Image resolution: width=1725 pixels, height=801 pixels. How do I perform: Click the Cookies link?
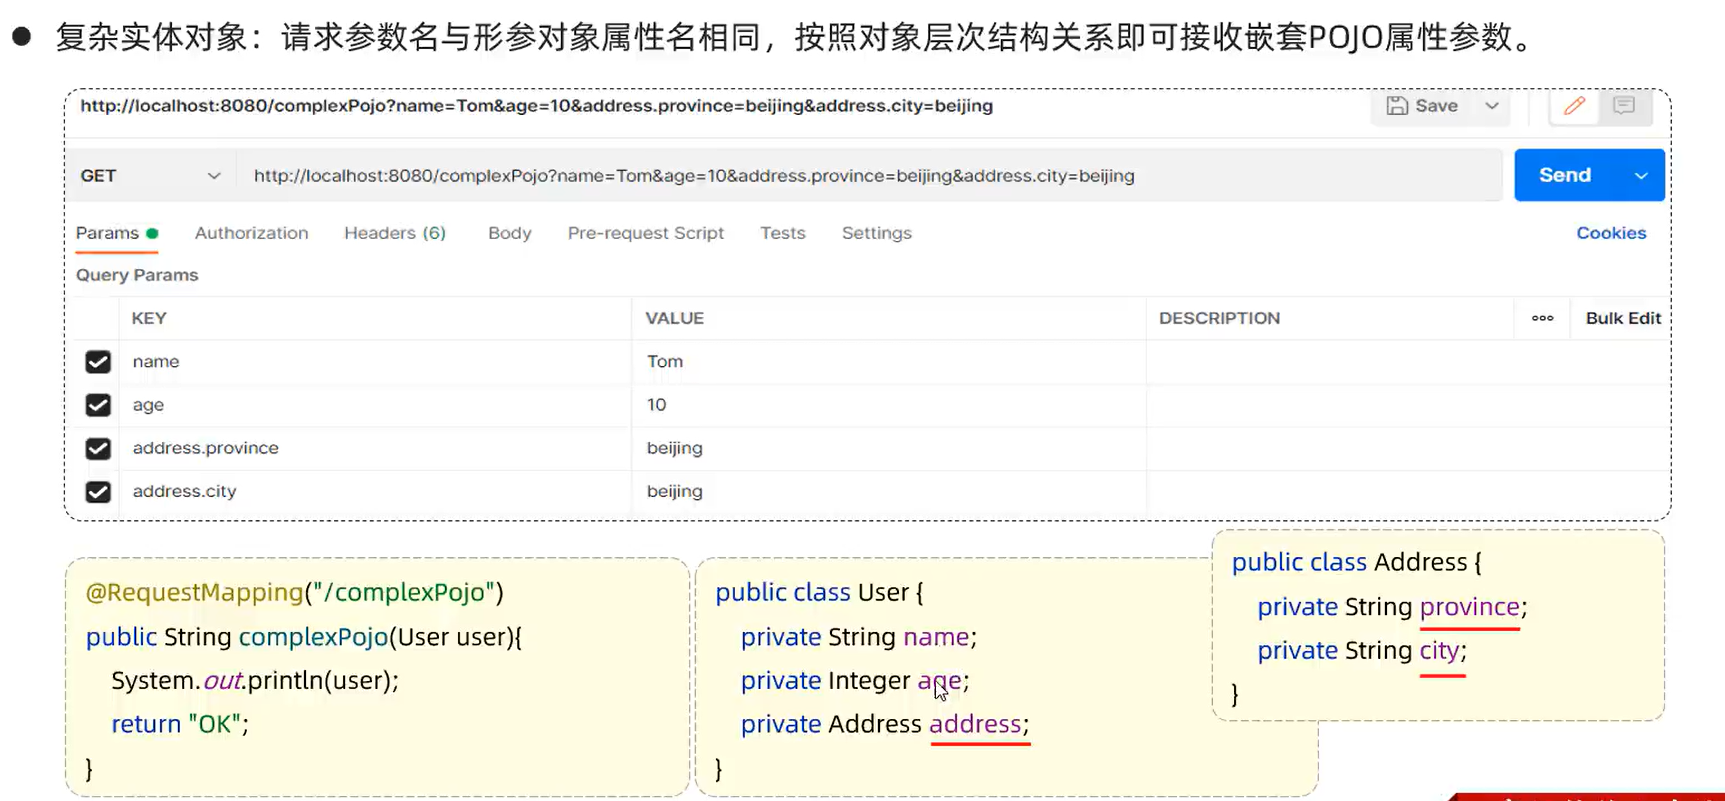coord(1611,233)
